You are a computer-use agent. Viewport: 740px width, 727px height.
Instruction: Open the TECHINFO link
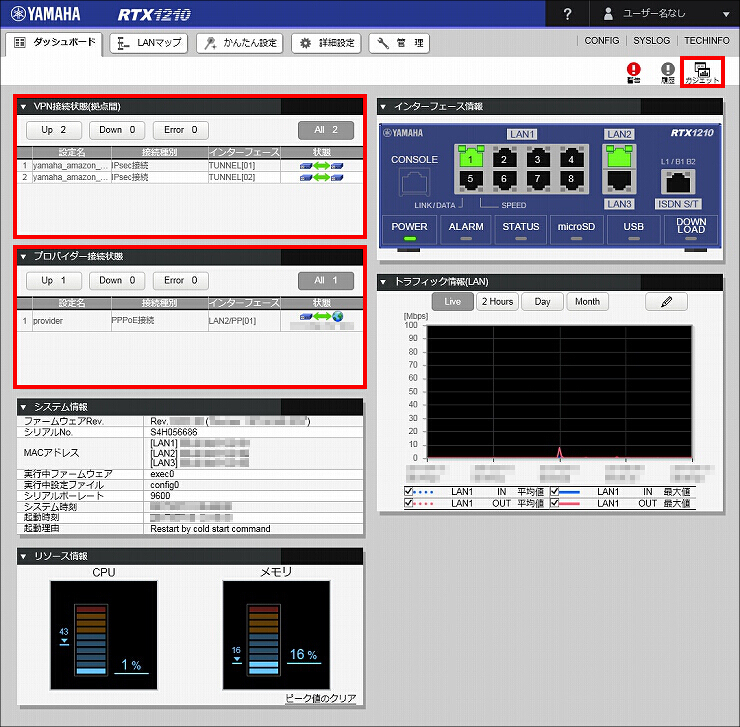coord(706,41)
